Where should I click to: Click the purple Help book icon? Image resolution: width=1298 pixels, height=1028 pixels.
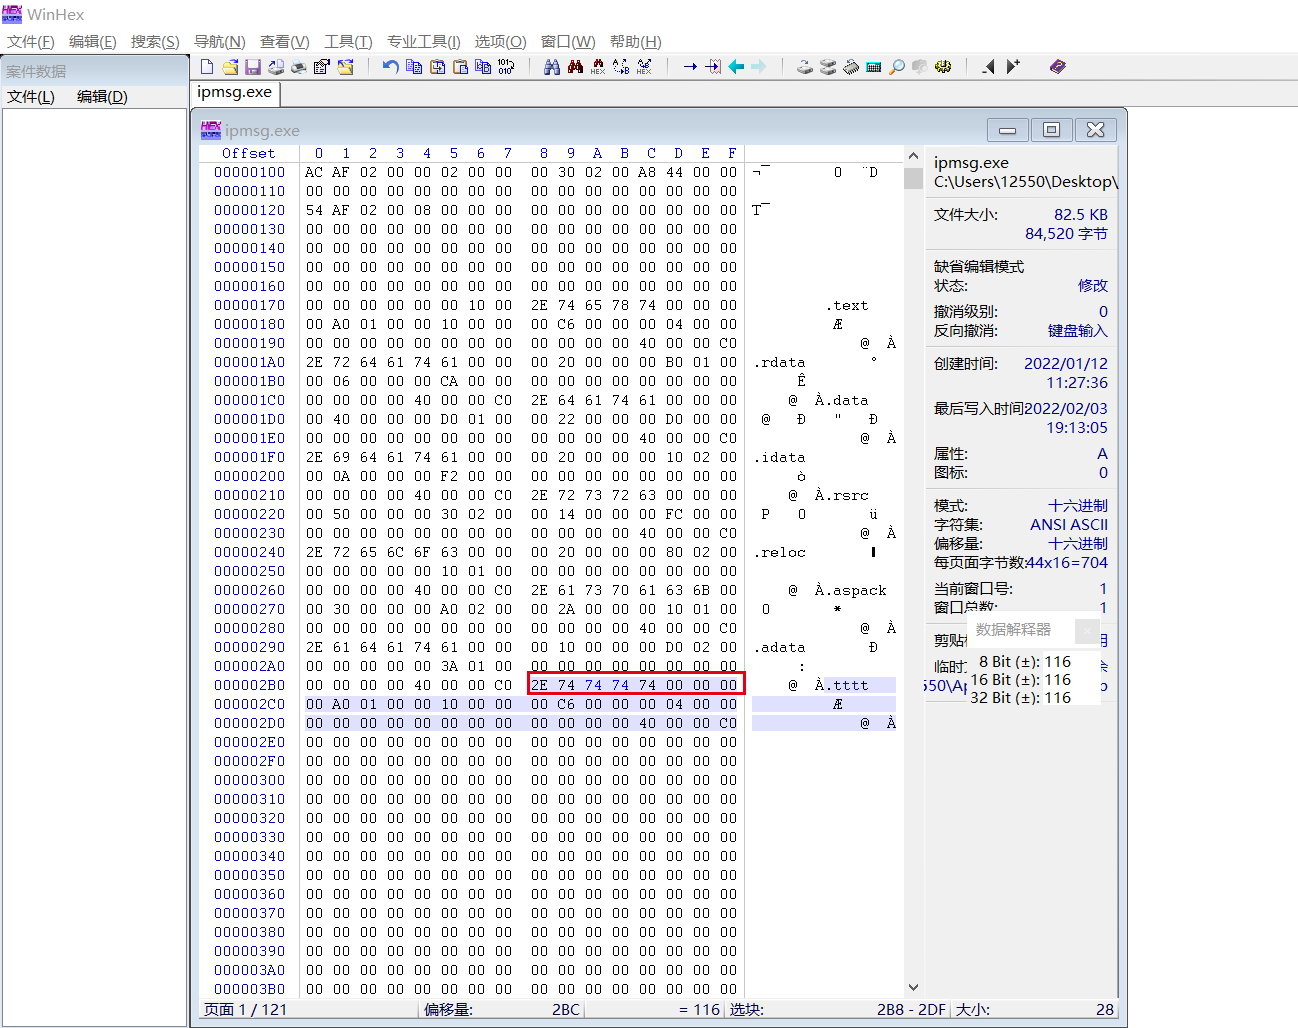click(1058, 67)
